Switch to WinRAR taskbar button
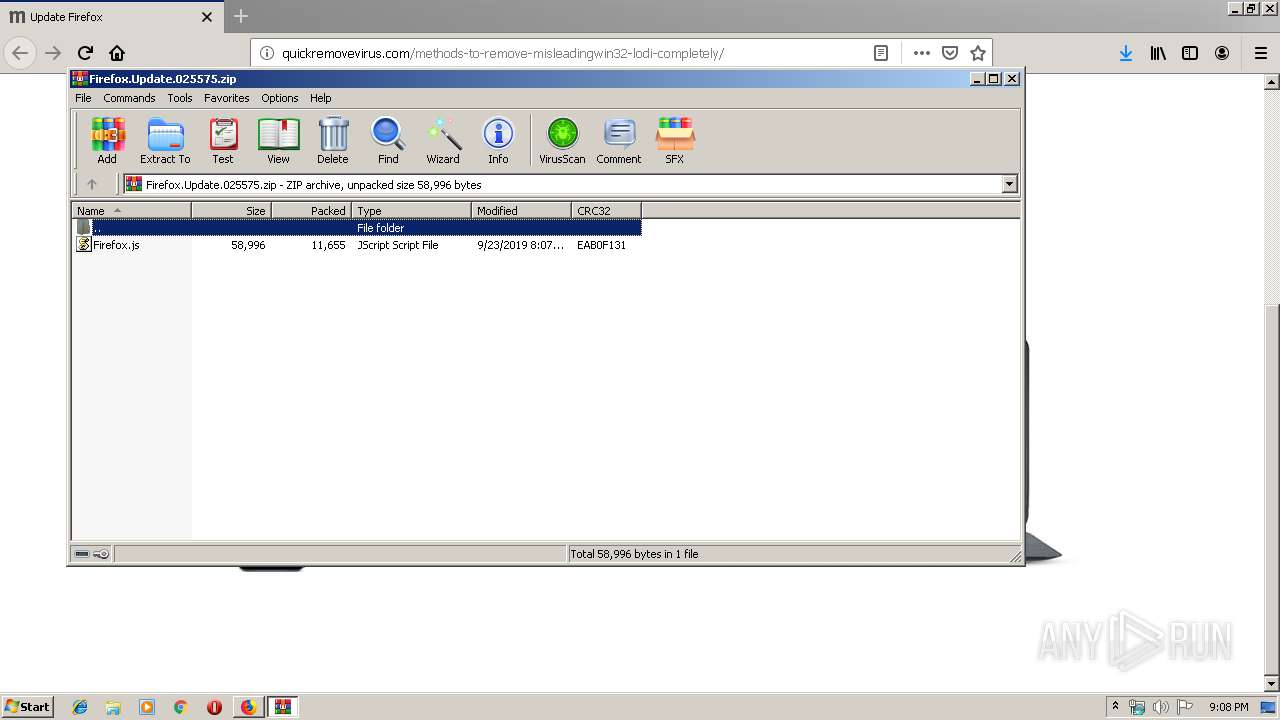 pyautogui.click(x=282, y=707)
